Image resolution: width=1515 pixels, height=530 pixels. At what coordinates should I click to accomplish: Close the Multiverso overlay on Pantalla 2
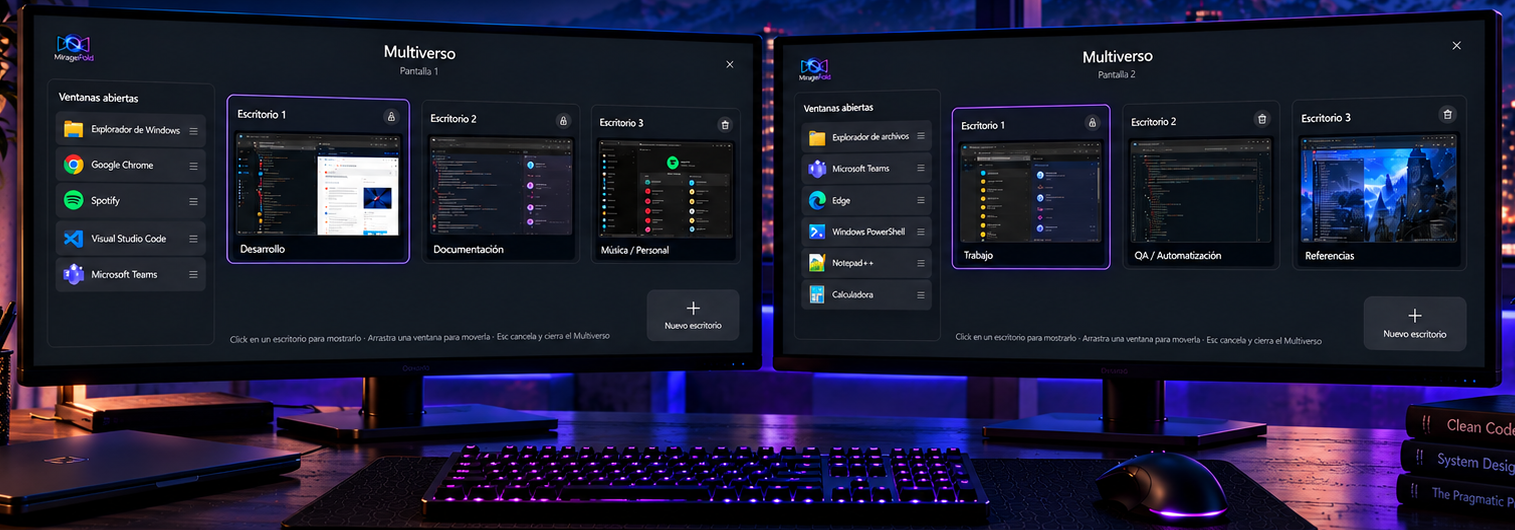[1456, 45]
